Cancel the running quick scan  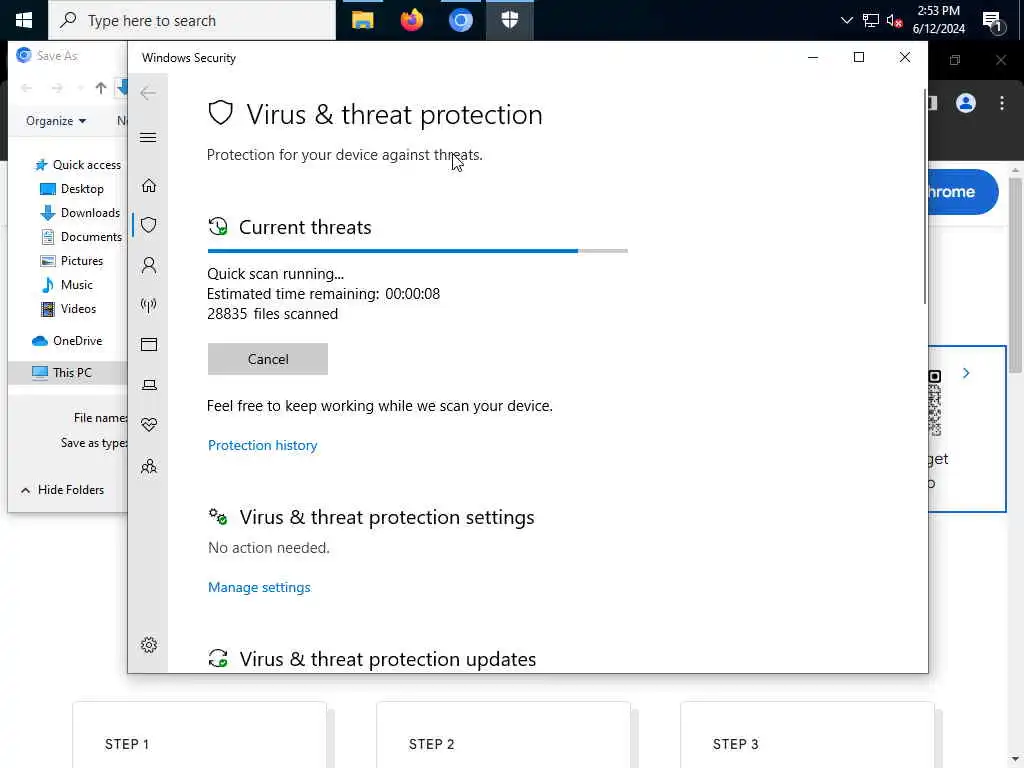[x=268, y=359]
